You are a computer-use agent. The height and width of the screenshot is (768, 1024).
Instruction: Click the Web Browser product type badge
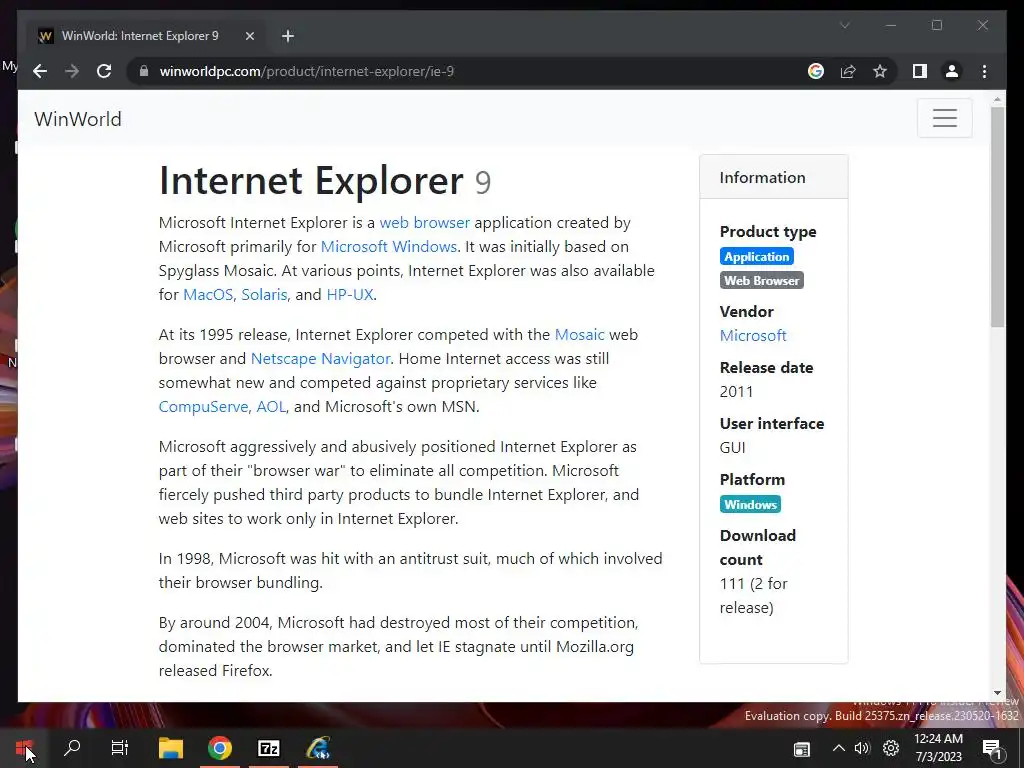[761, 281]
